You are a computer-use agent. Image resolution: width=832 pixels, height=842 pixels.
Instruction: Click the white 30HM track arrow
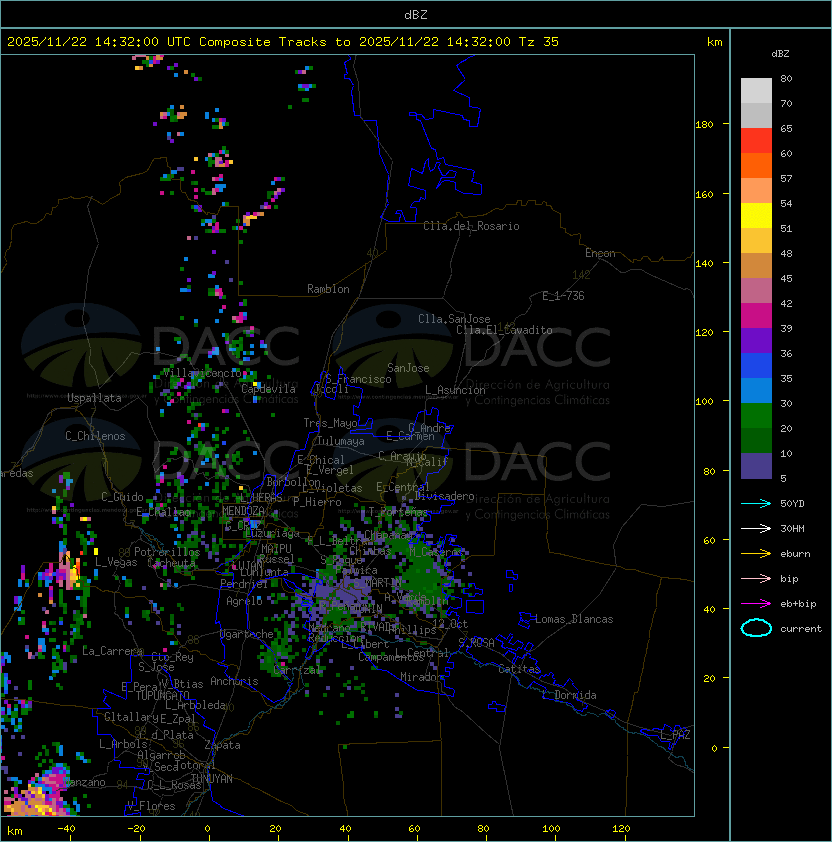click(756, 528)
